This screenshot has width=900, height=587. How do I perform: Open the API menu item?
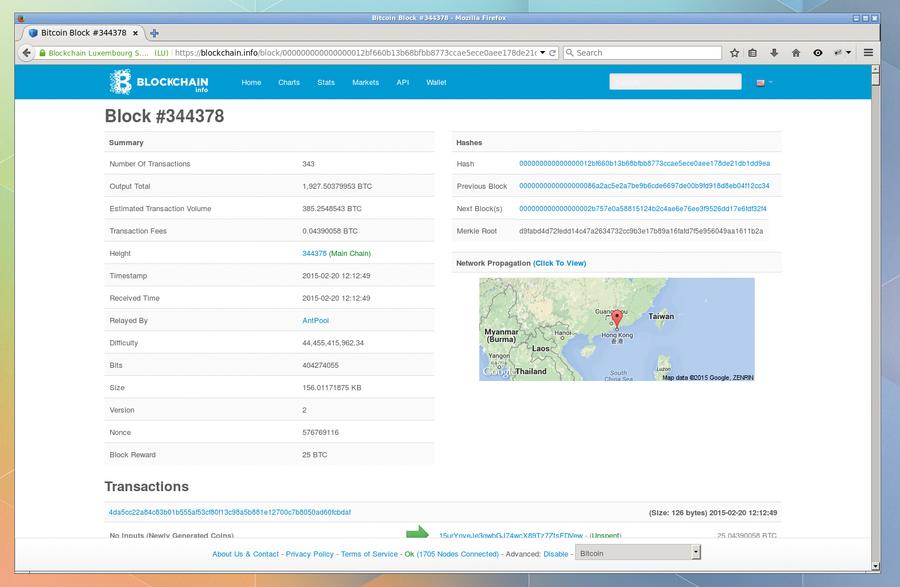pos(403,83)
